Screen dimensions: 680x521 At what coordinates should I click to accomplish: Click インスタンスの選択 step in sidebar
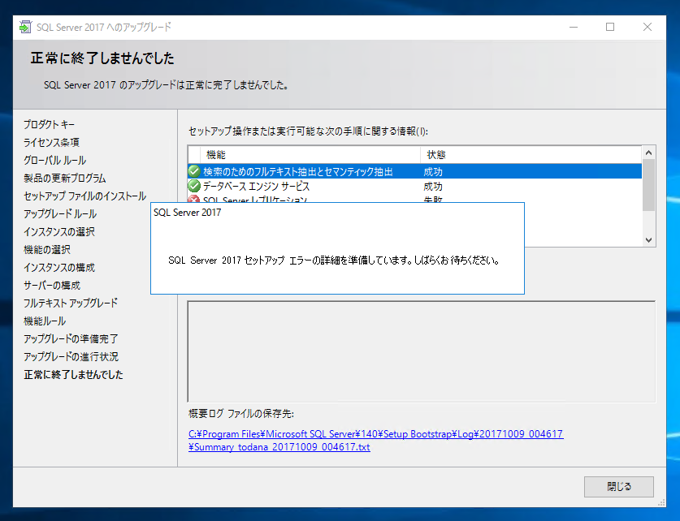pyautogui.click(x=59, y=232)
